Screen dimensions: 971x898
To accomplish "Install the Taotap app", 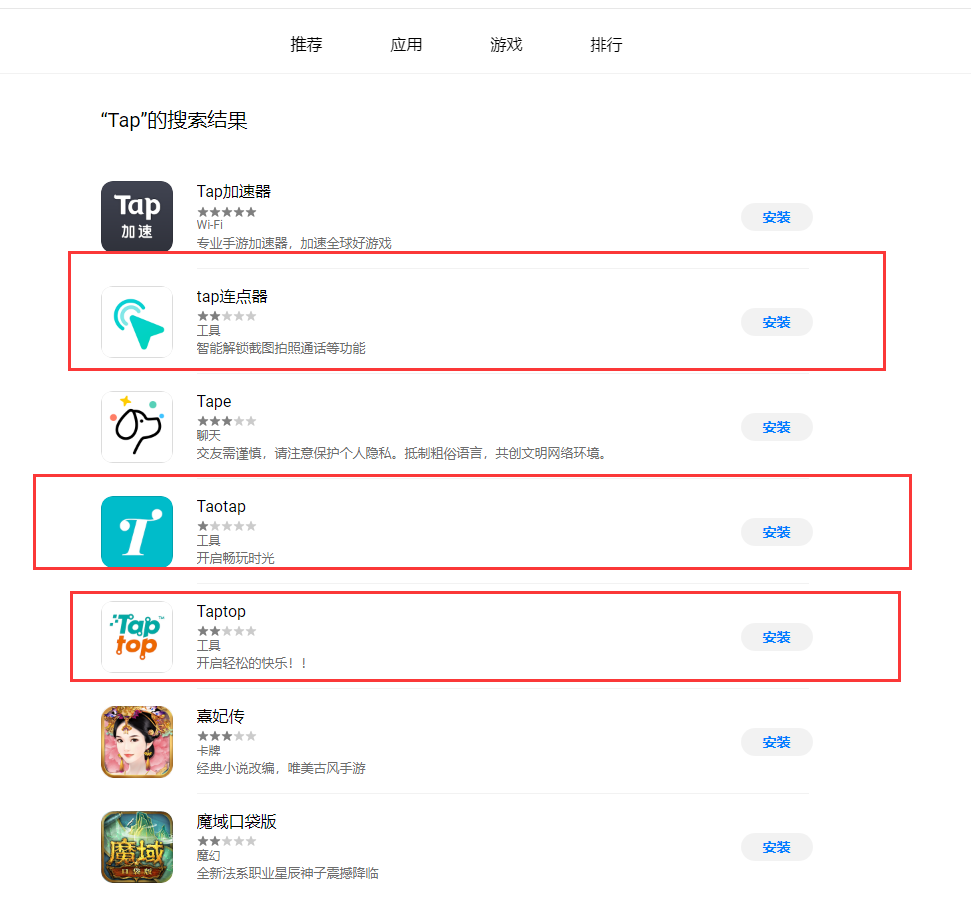I will point(777,532).
